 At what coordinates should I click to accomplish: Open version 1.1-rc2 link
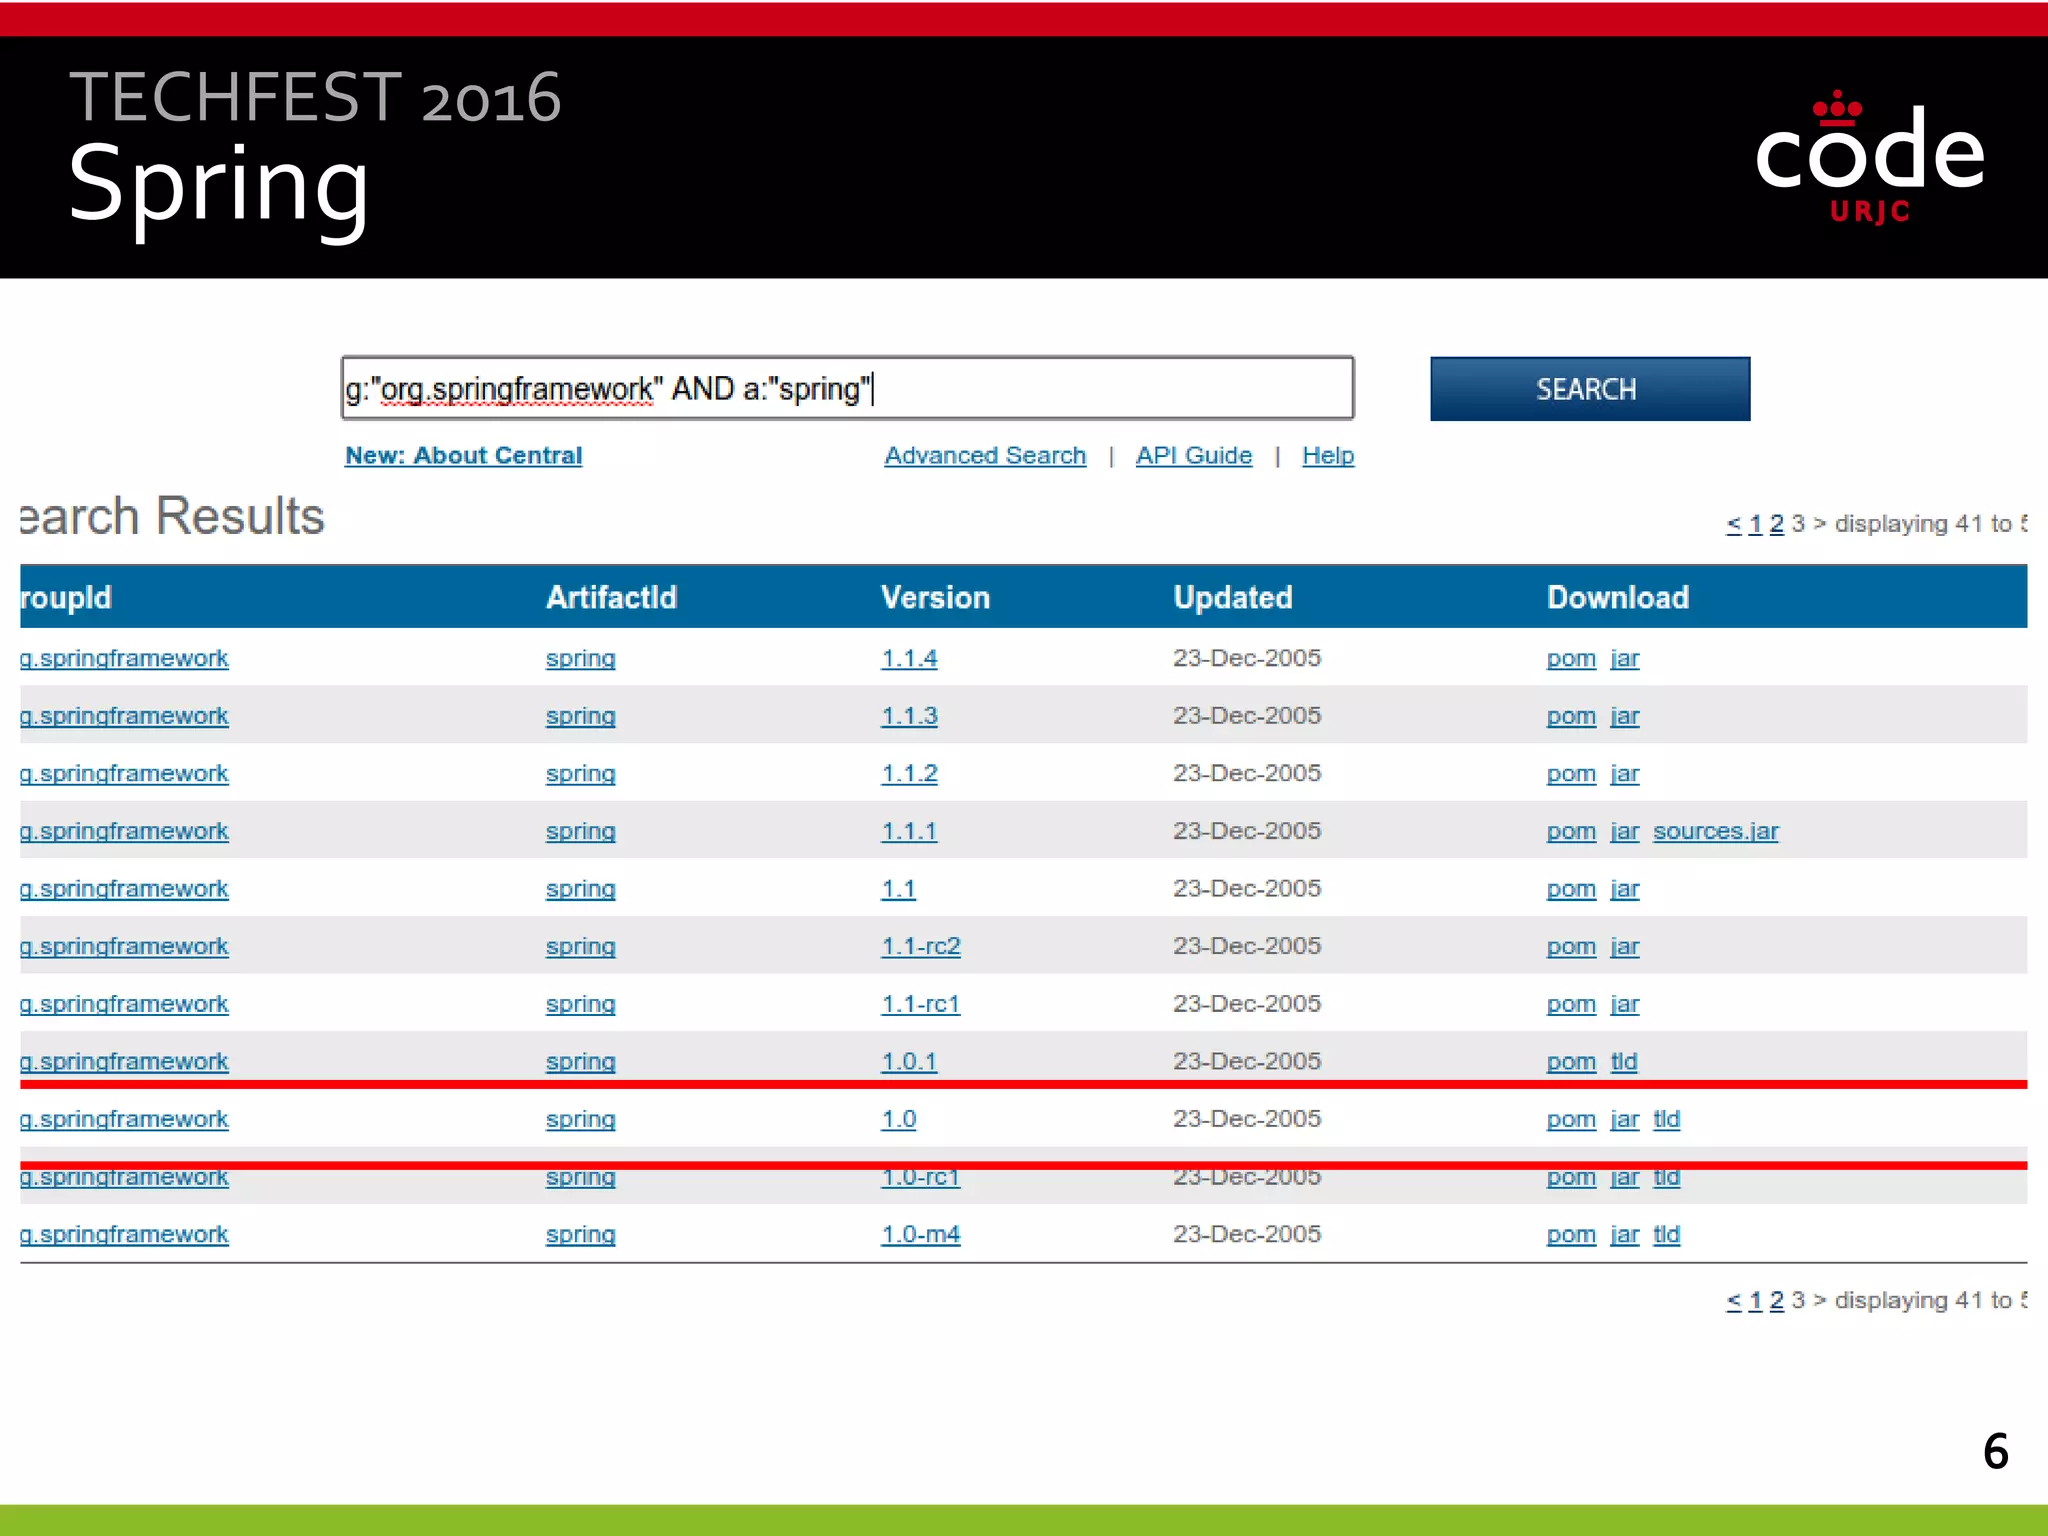click(920, 947)
